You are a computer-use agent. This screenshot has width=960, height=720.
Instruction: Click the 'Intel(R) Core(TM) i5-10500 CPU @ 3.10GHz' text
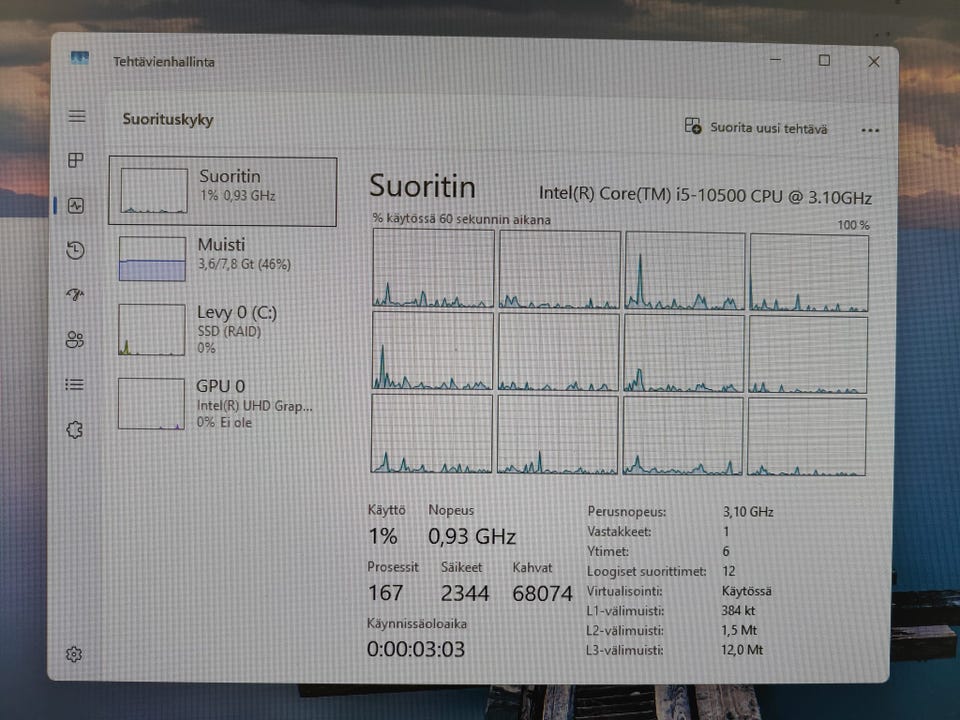[705, 195]
